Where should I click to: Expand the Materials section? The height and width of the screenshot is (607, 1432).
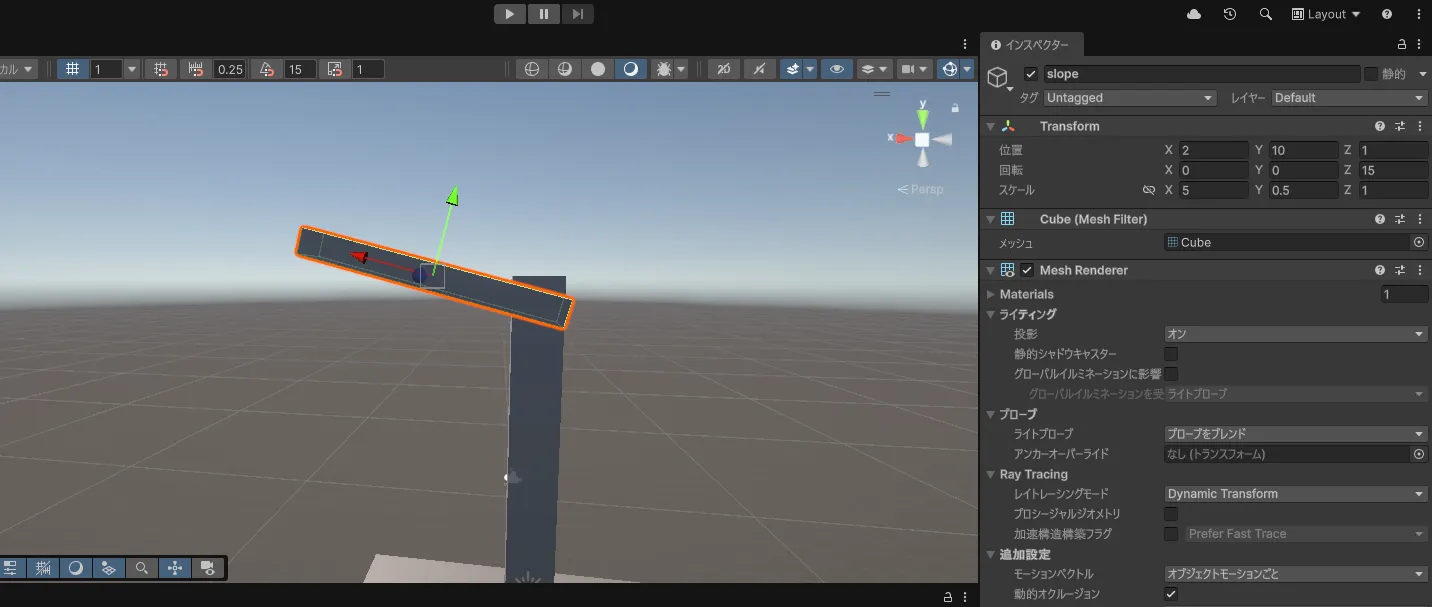pyautogui.click(x=991, y=294)
